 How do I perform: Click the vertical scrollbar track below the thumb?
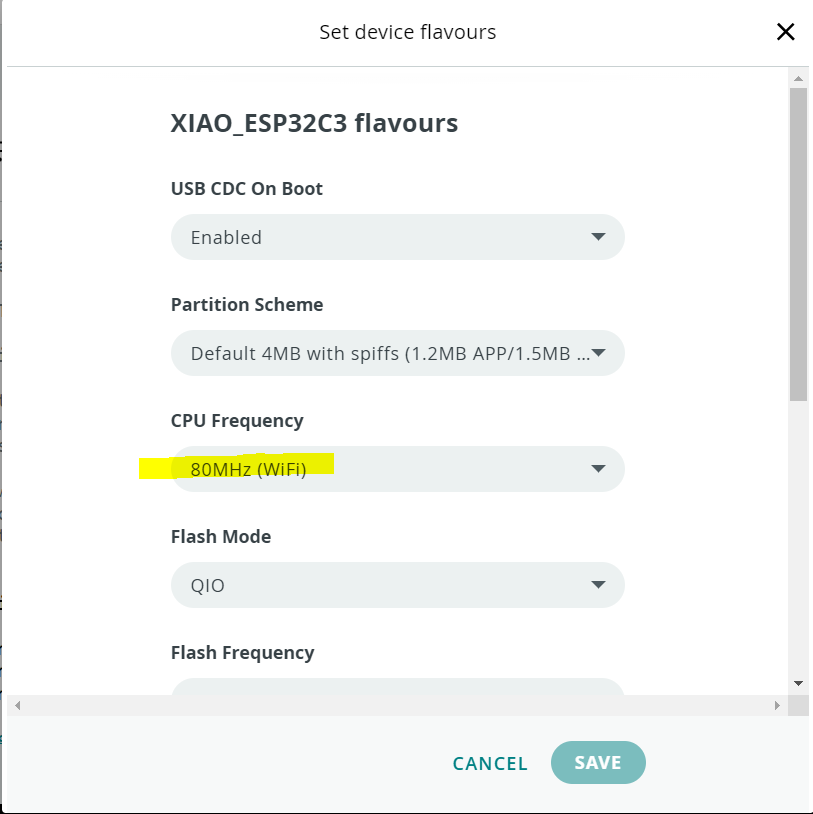[798, 535]
